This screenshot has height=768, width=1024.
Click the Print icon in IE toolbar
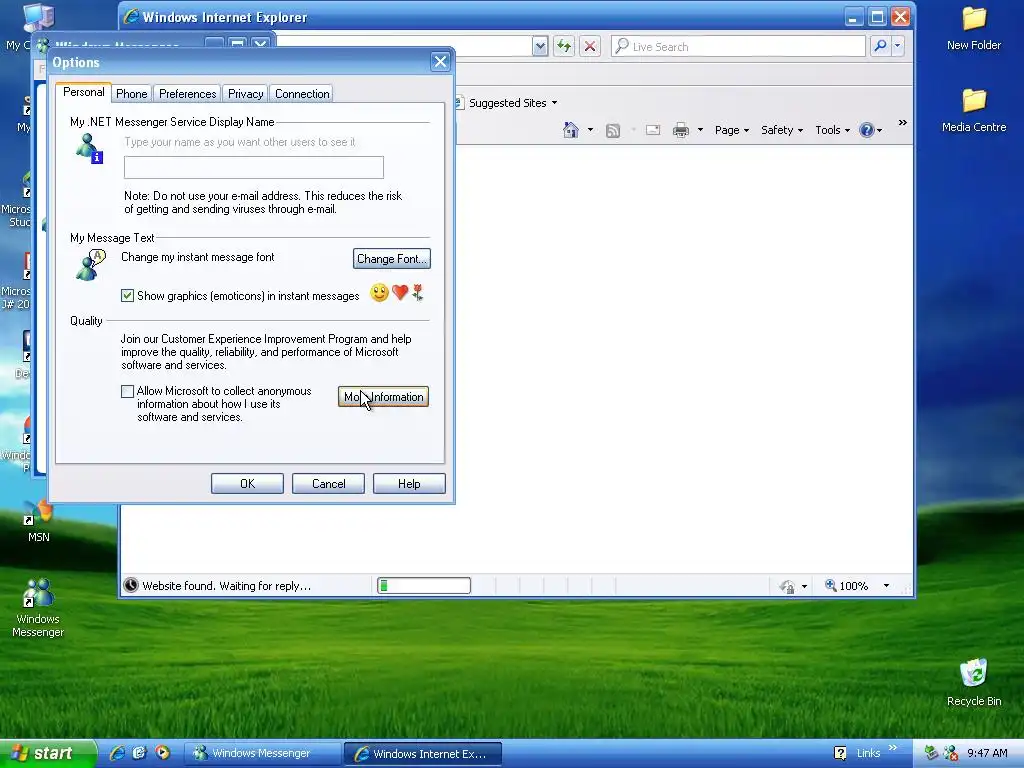coord(681,130)
